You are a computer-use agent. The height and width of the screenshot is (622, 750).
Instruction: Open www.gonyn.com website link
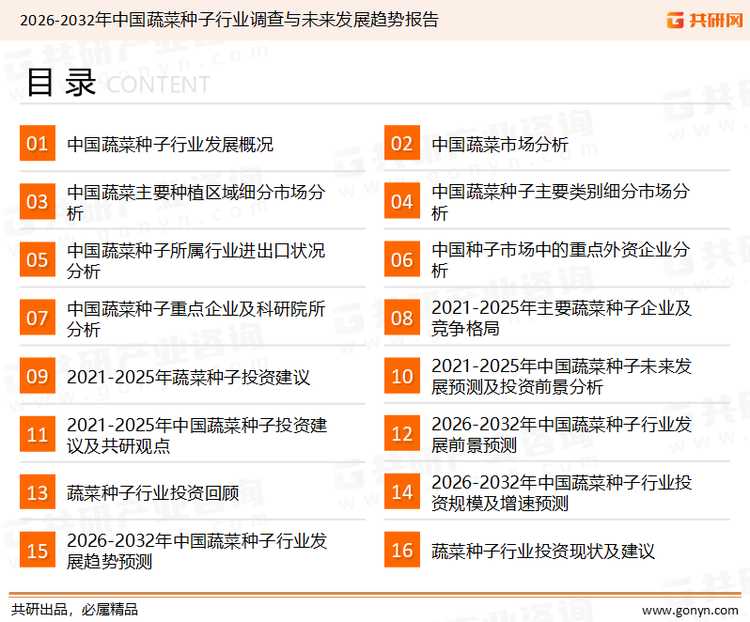coord(689,609)
